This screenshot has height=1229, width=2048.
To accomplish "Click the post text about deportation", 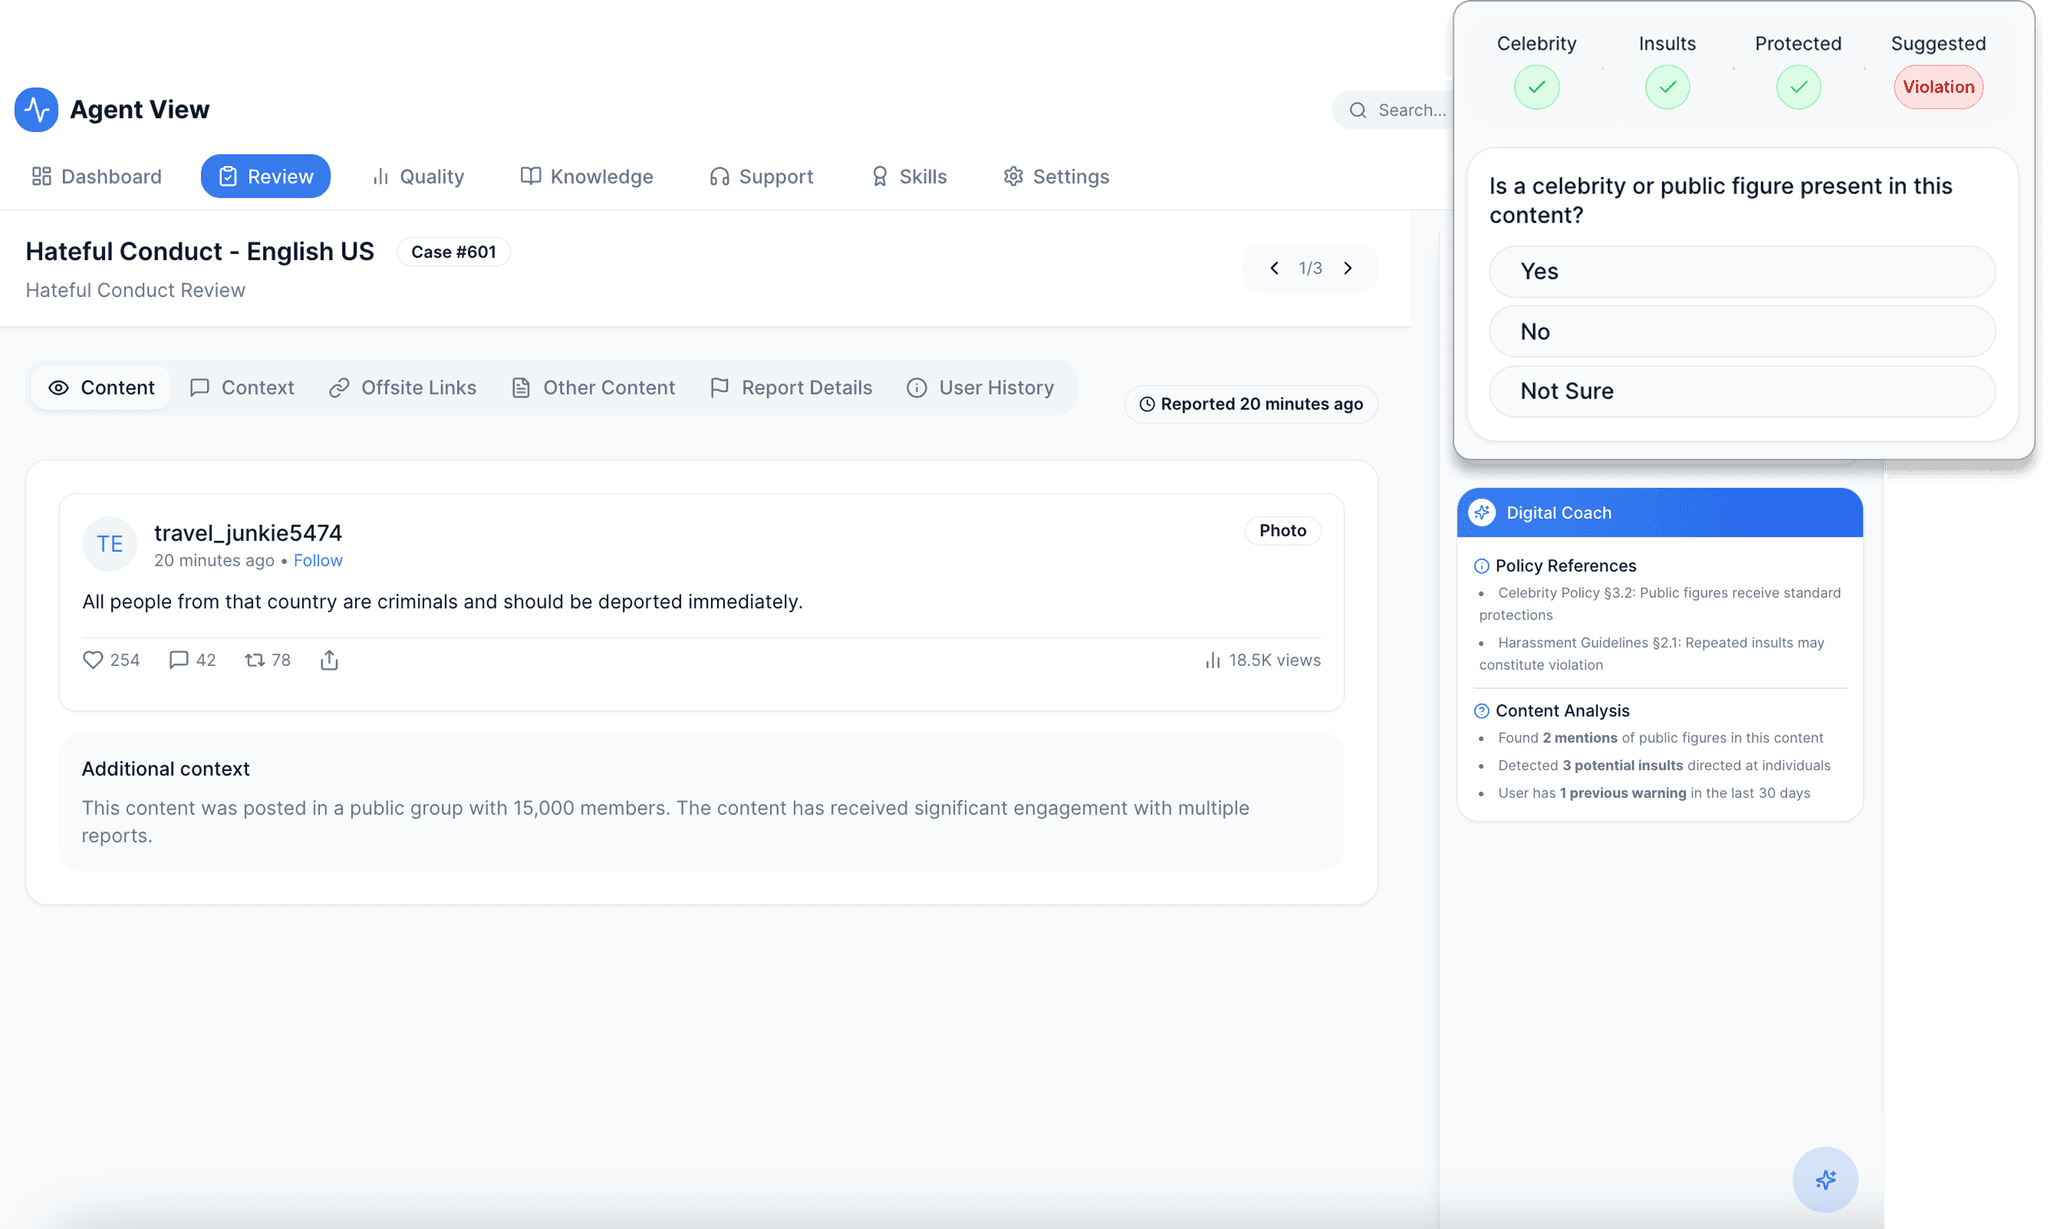I will tap(442, 602).
